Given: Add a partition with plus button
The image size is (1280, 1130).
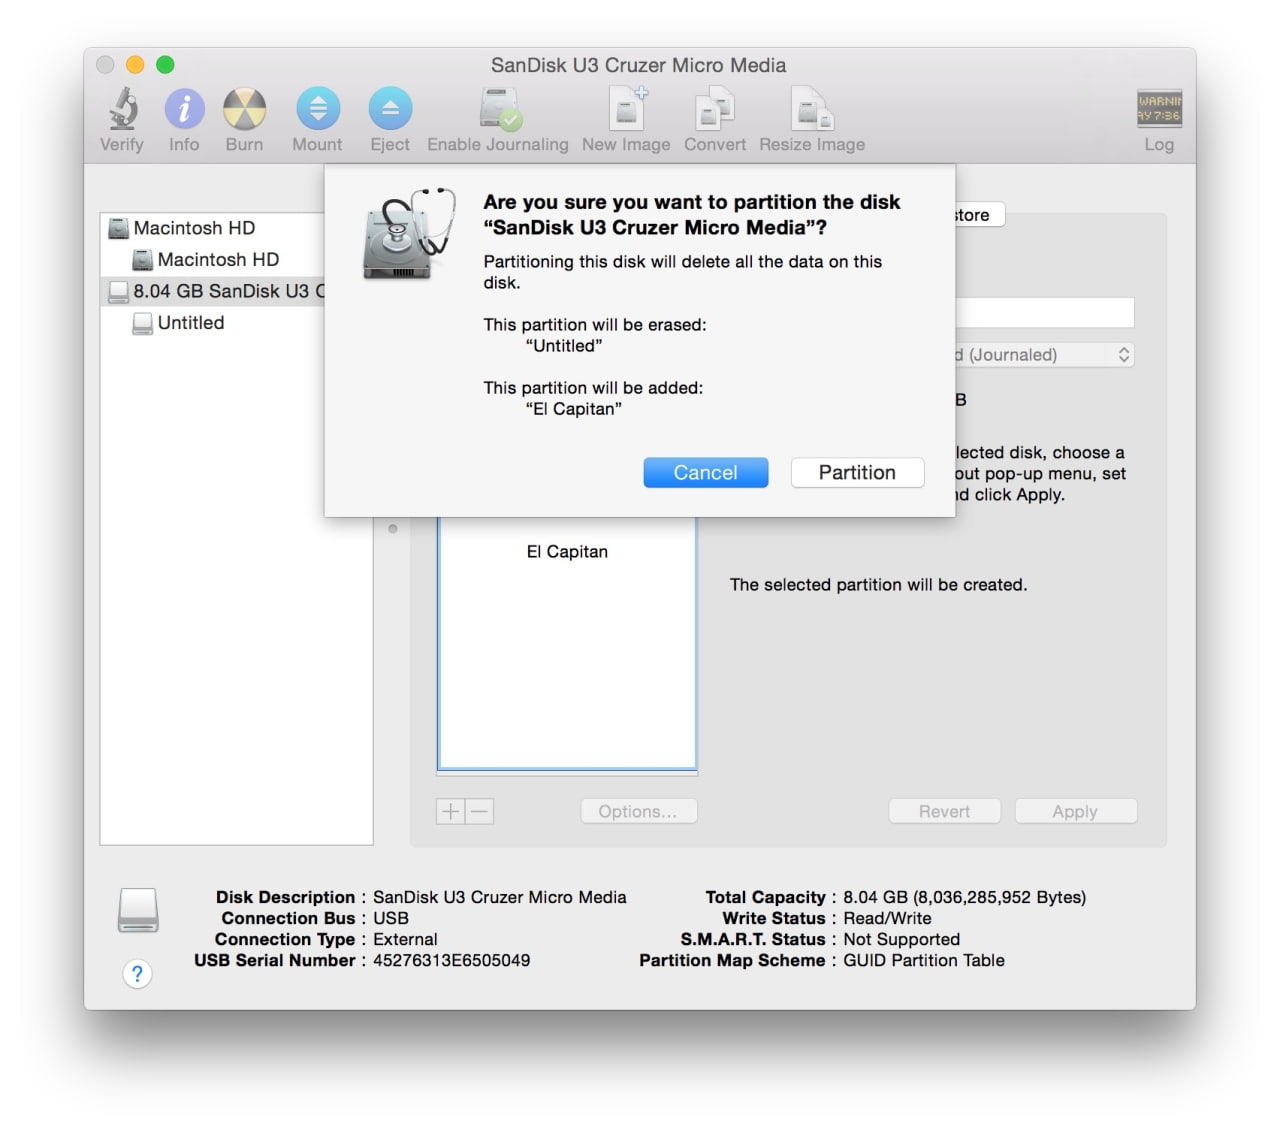Looking at the screenshot, I should (451, 811).
